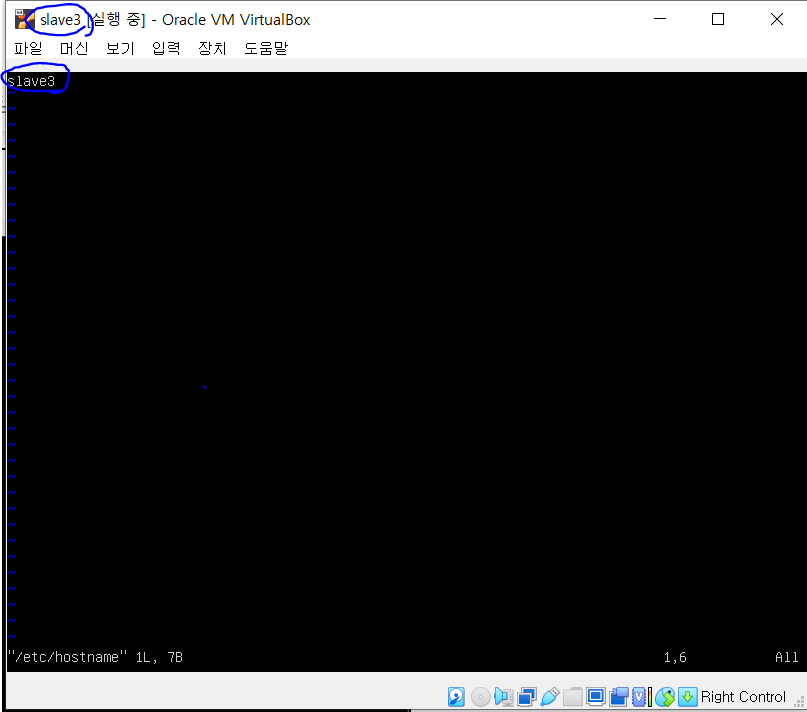The image size is (807, 712).
Task: Click the shared folders status icon
Action: [572, 697]
